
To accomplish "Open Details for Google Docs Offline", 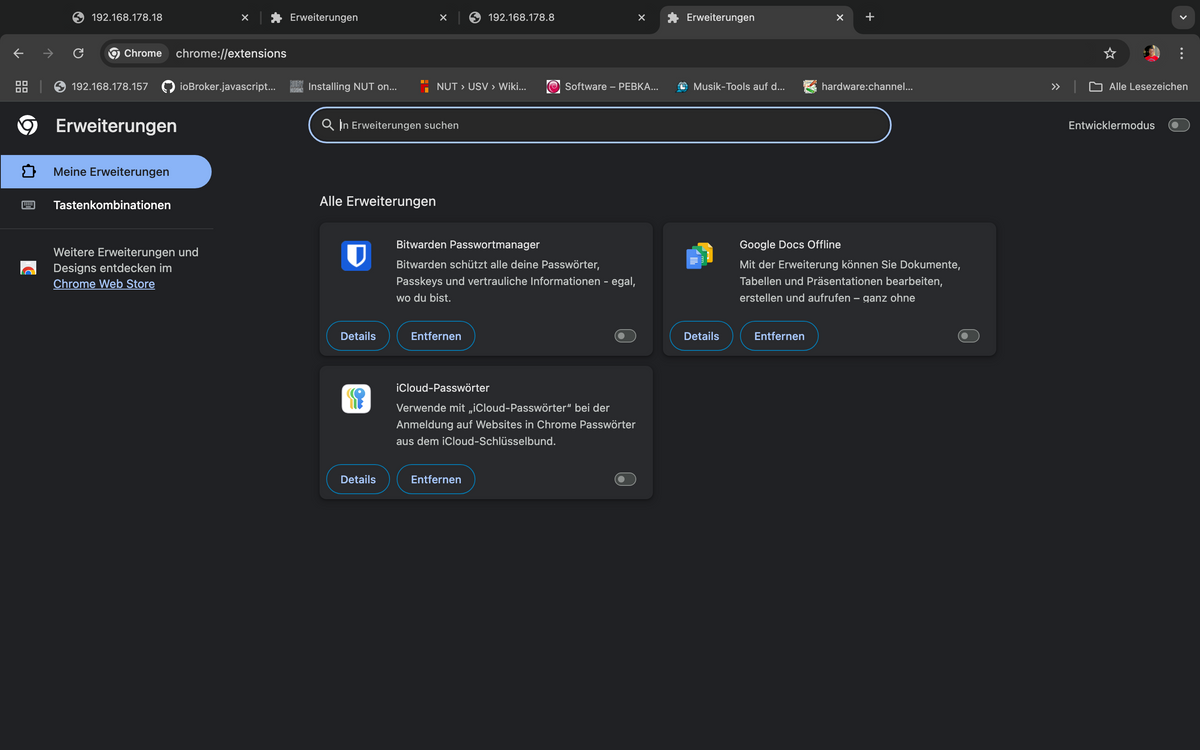I will point(701,336).
